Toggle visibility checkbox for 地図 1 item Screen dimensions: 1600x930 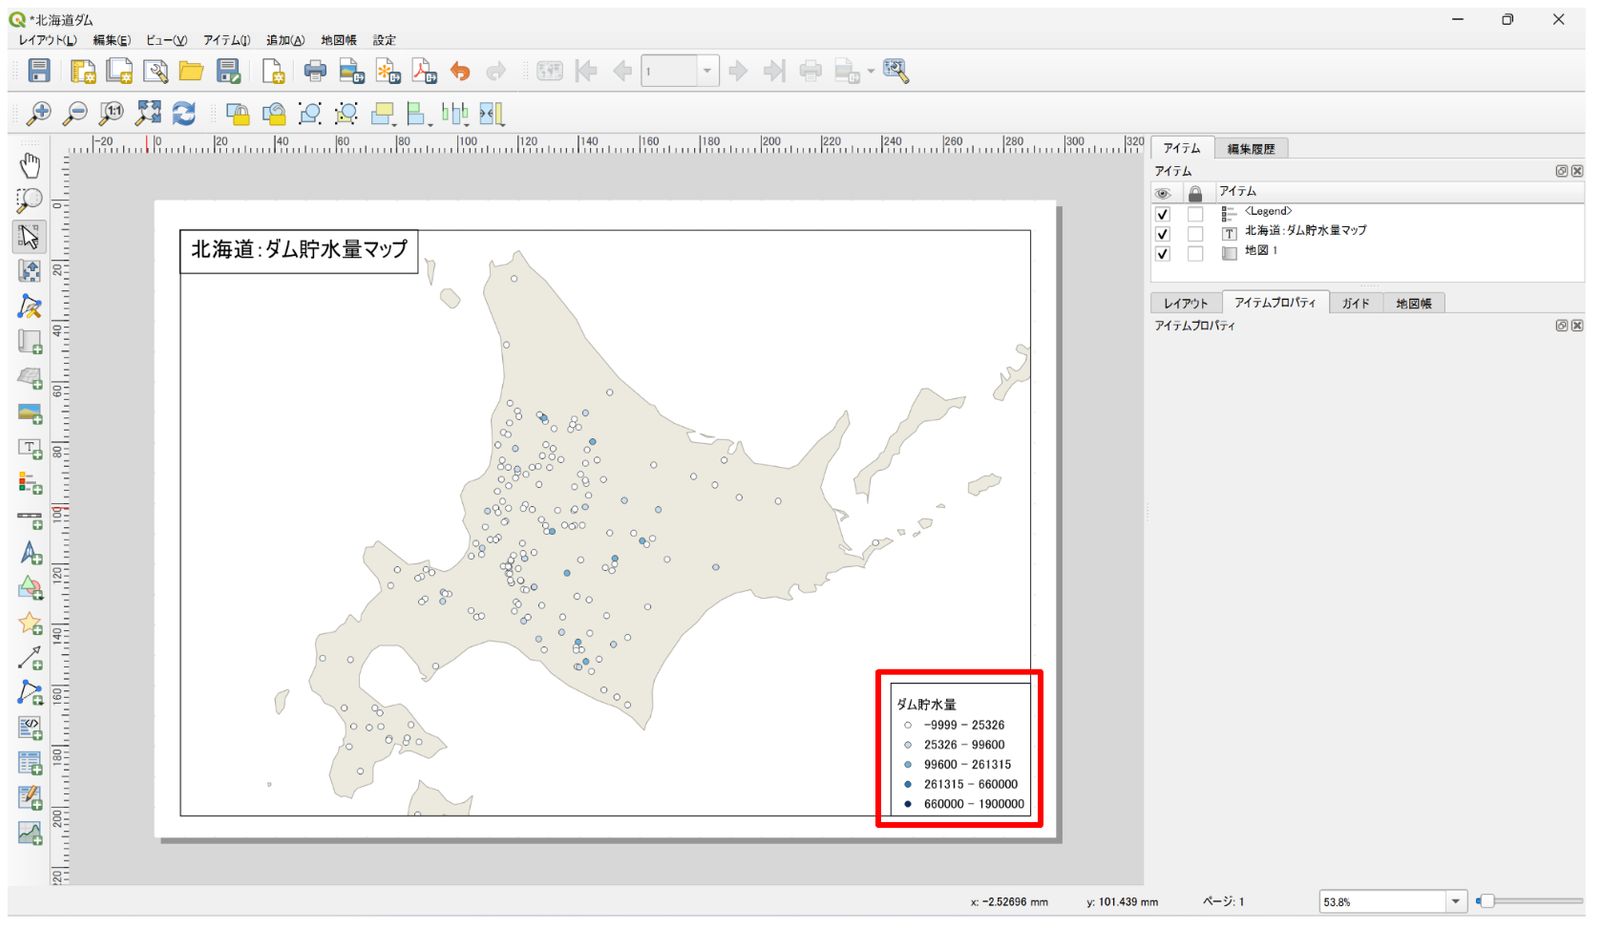point(1162,254)
